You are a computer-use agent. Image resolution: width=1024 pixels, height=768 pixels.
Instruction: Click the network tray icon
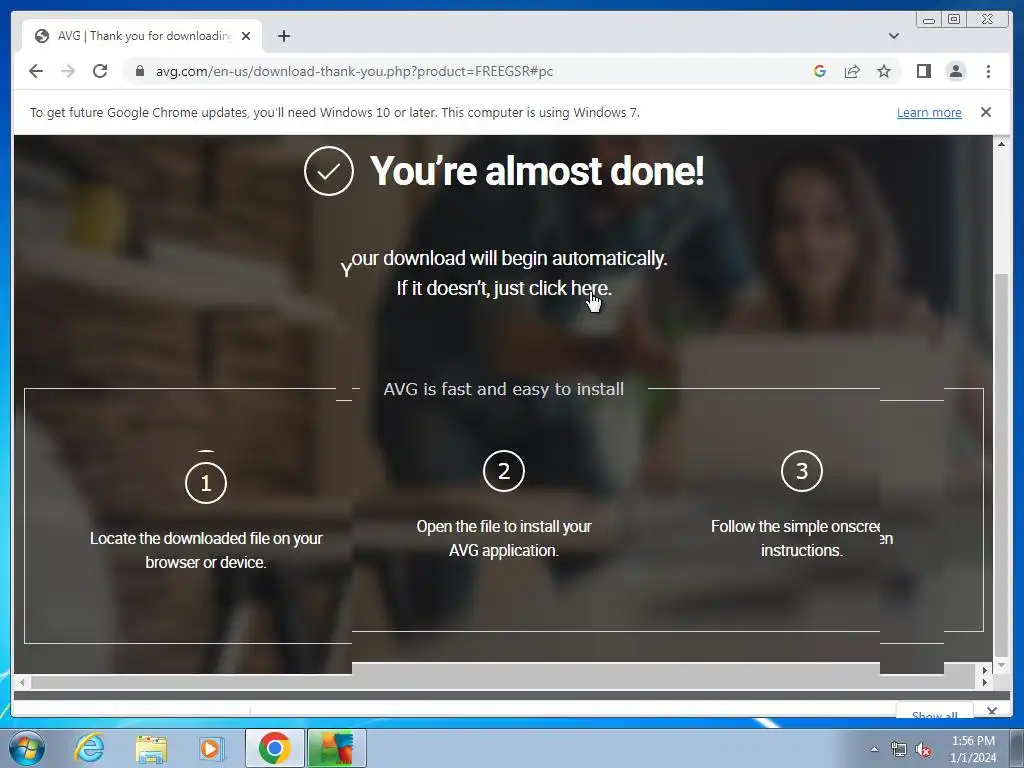(899, 749)
